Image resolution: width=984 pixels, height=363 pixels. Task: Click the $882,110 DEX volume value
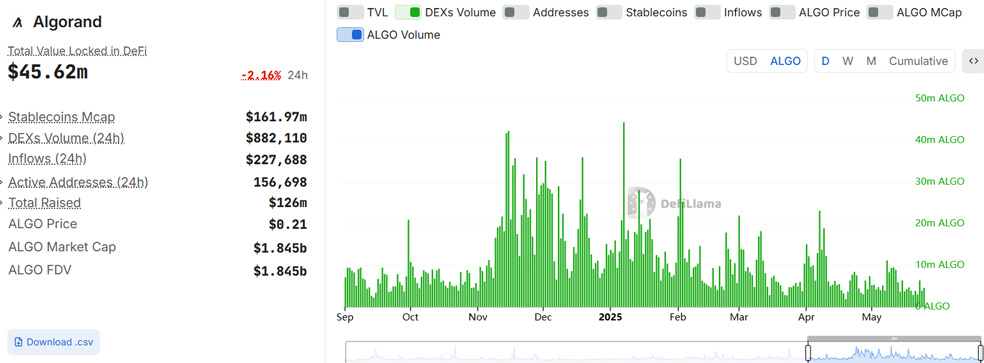tap(276, 138)
